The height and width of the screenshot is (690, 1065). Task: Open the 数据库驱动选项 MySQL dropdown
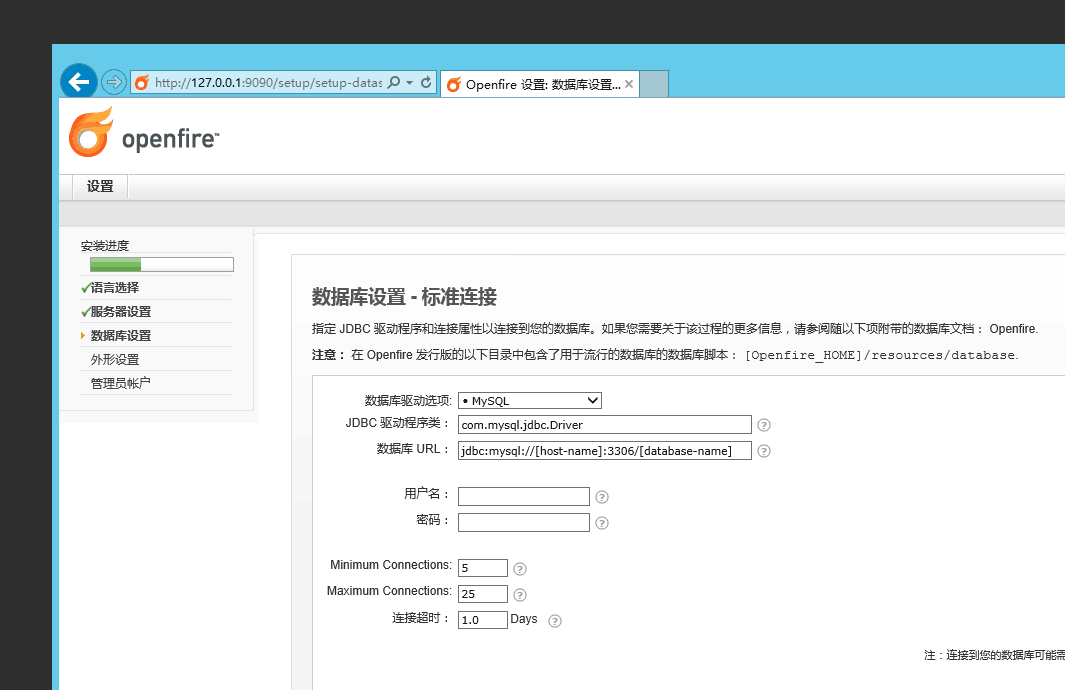point(530,401)
